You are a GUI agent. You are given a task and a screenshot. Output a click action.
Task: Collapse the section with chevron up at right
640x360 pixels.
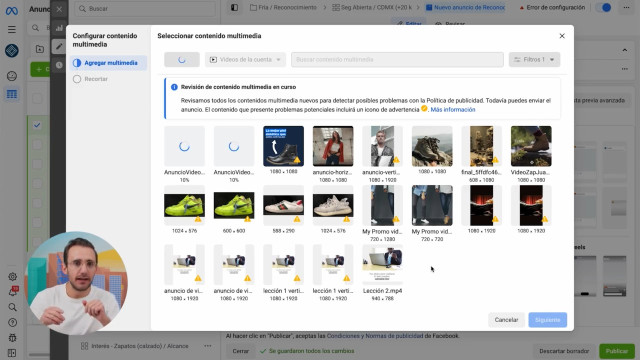click(624, 50)
